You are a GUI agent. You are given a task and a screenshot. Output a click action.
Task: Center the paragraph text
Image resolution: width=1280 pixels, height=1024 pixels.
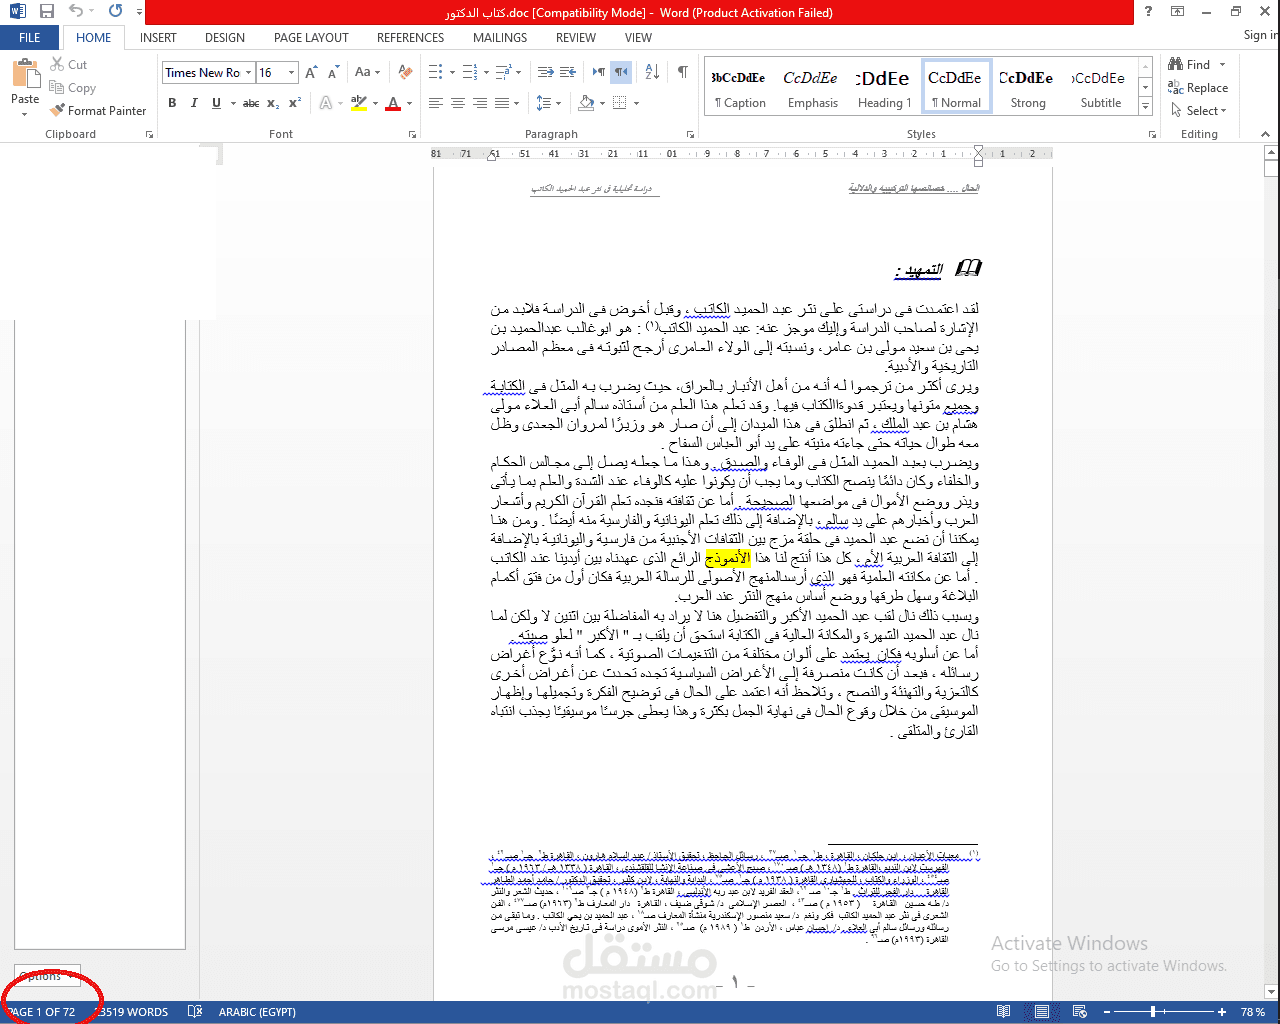pos(458,103)
